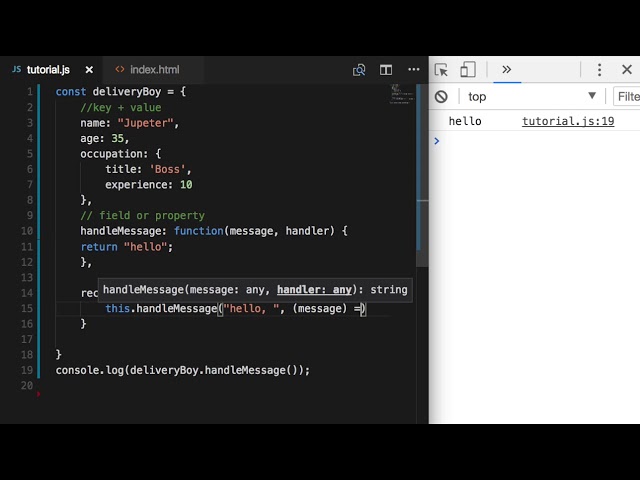Open changes preview icon in editor toolbar

tap(359, 70)
